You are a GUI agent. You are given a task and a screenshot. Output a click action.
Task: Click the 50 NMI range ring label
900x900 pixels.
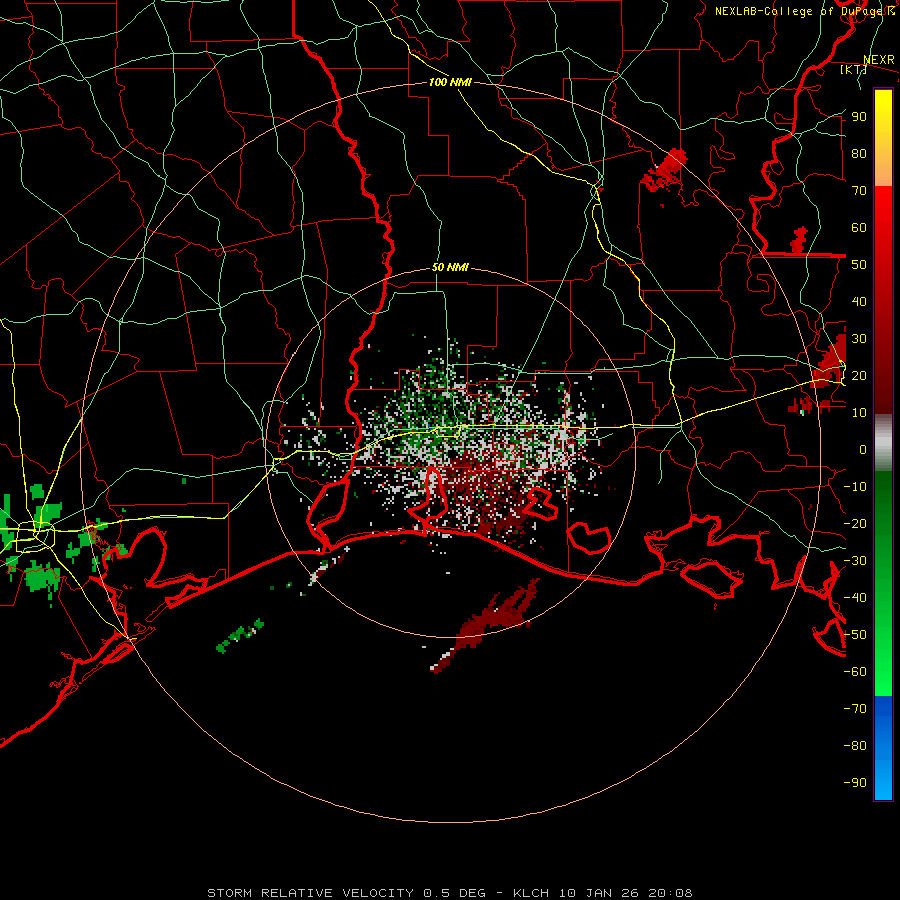(x=450, y=267)
